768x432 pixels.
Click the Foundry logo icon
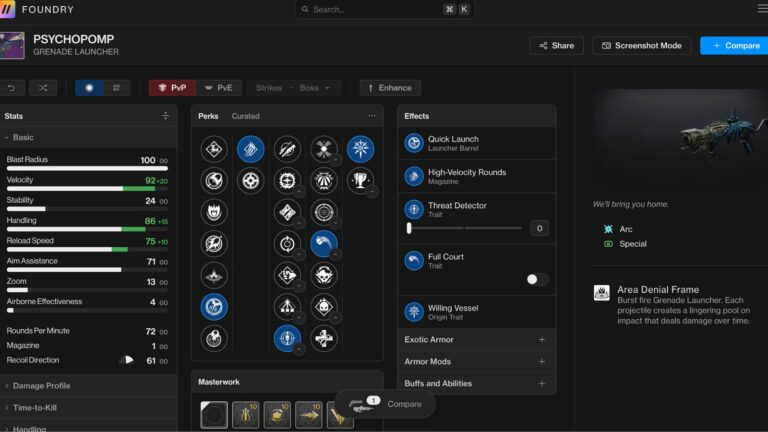(7, 9)
